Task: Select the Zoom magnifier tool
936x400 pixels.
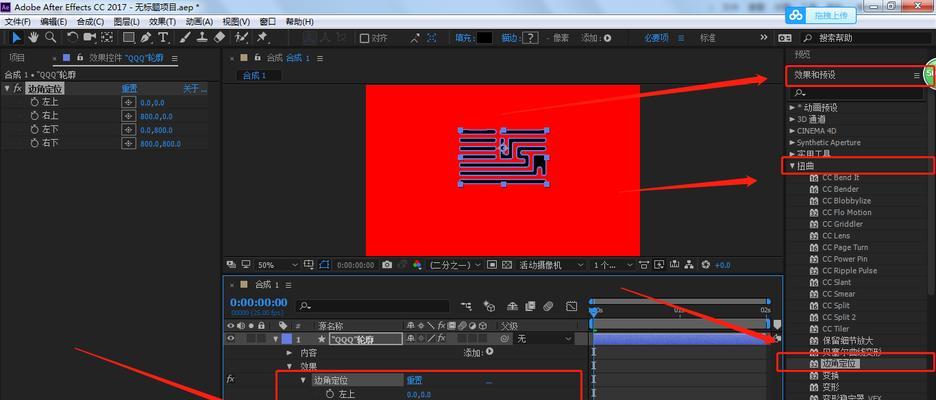Action: [51, 38]
